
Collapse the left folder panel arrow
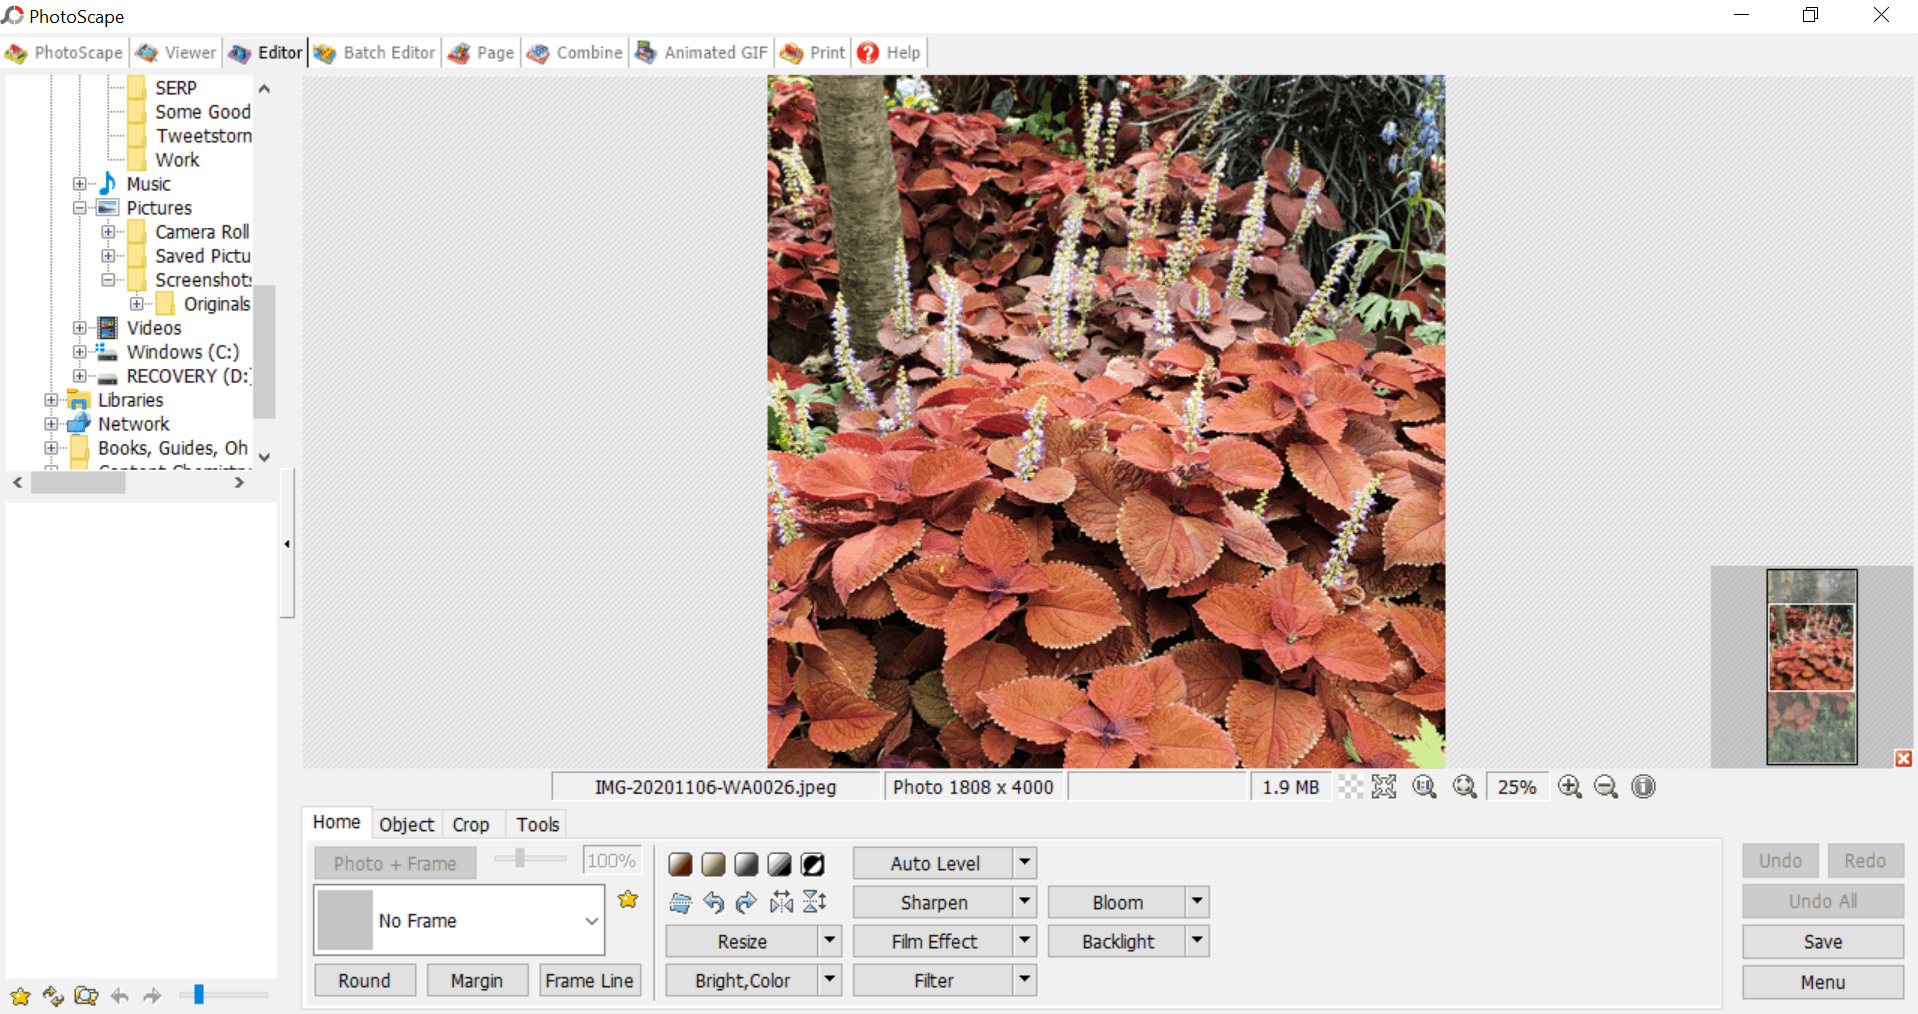[287, 544]
